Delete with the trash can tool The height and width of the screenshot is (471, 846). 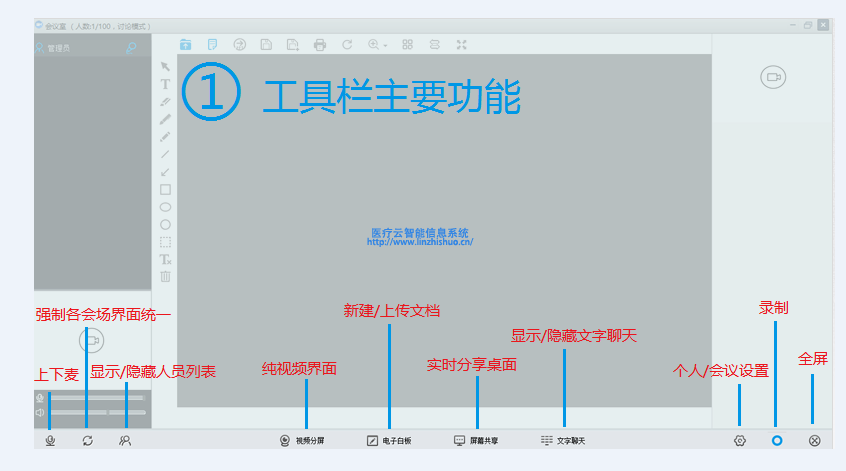tap(165, 276)
